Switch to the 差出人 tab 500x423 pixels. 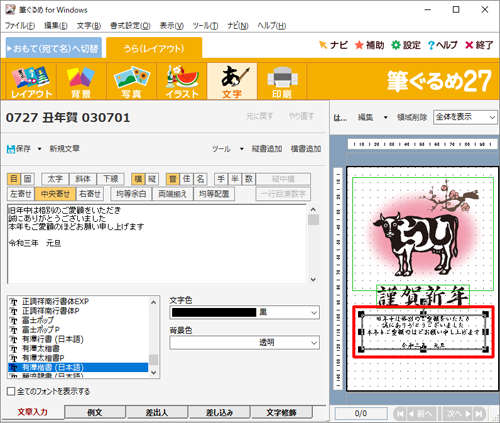(157, 413)
